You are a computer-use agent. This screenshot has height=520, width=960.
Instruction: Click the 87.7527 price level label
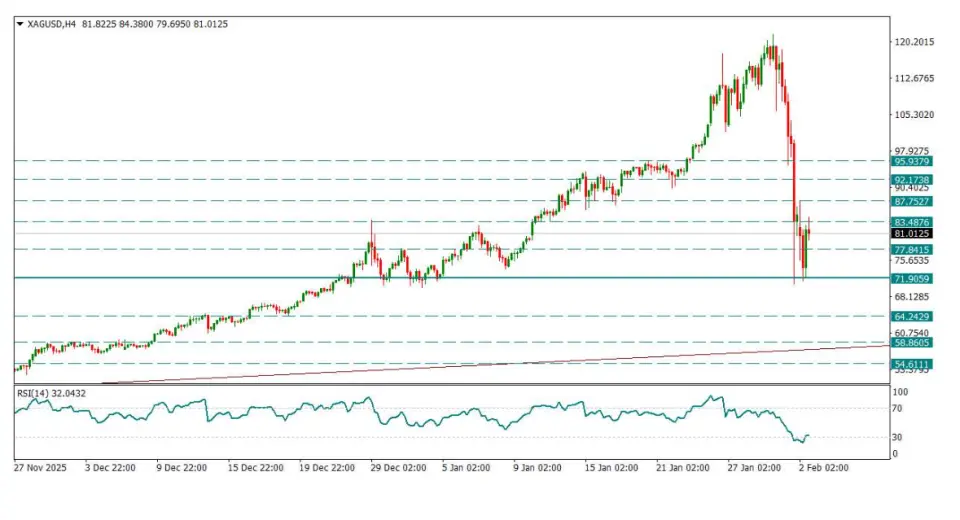(x=912, y=201)
